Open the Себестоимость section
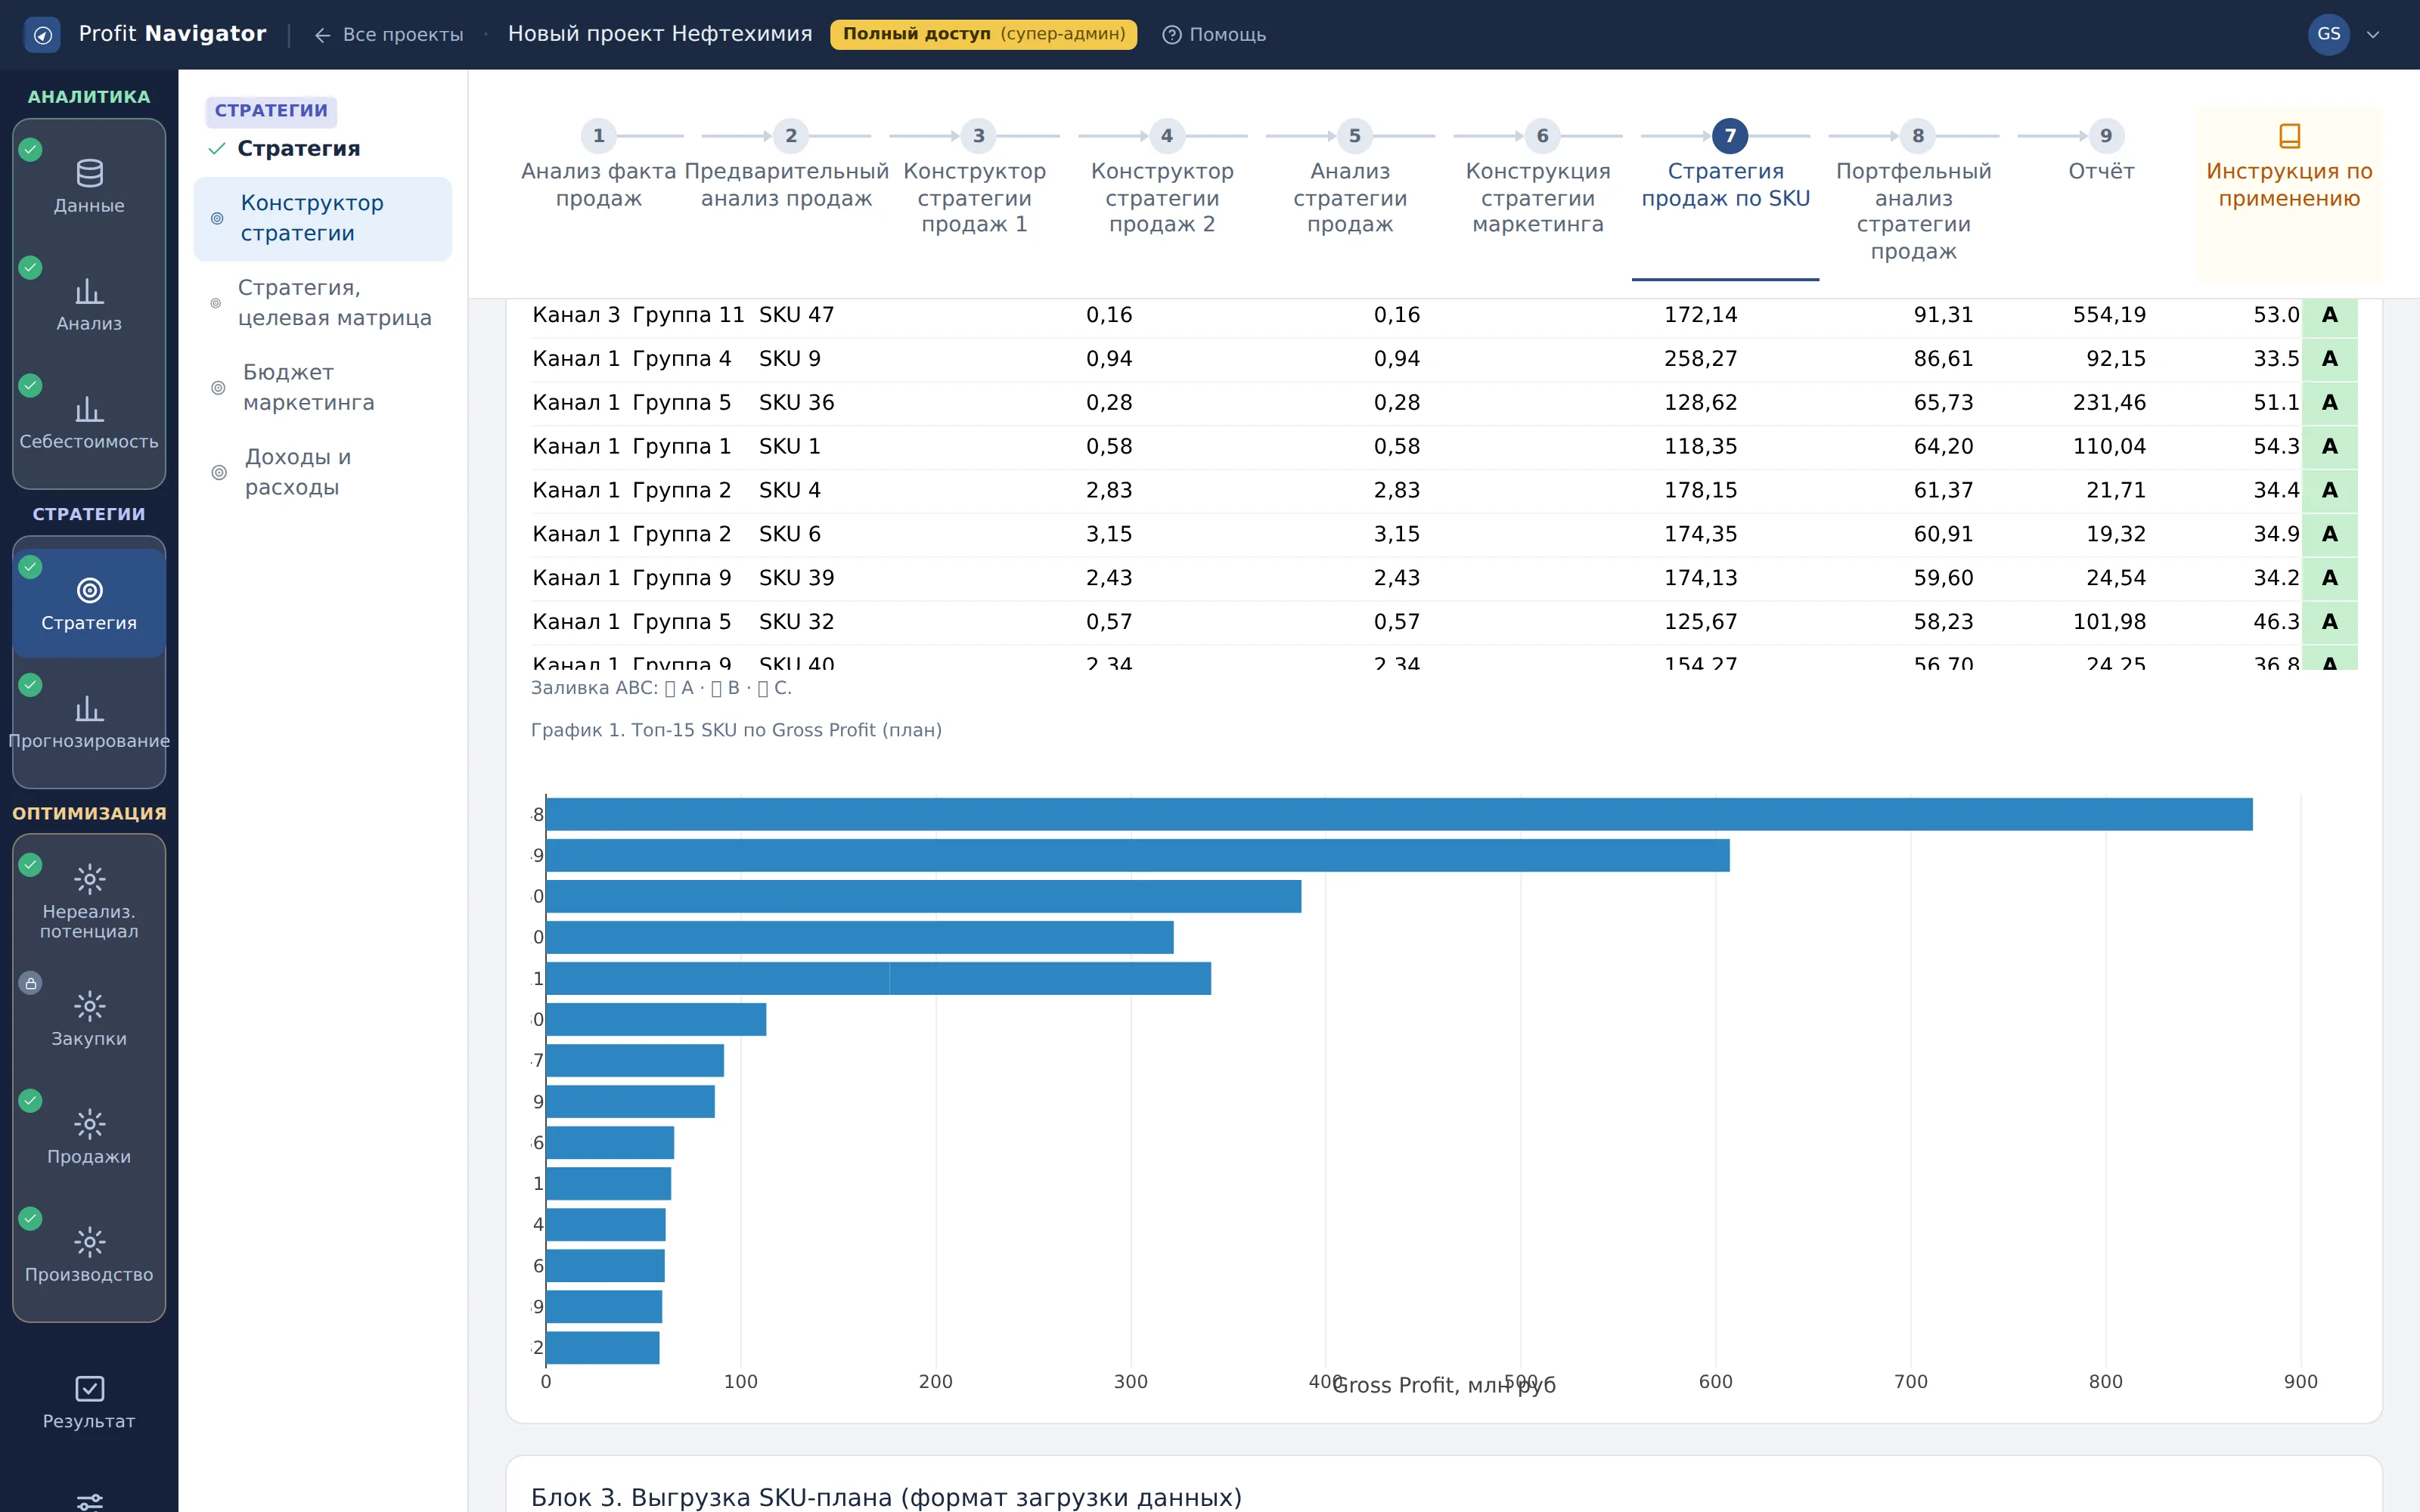The image size is (2420, 1512). pyautogui.click(x=89, y=423)
